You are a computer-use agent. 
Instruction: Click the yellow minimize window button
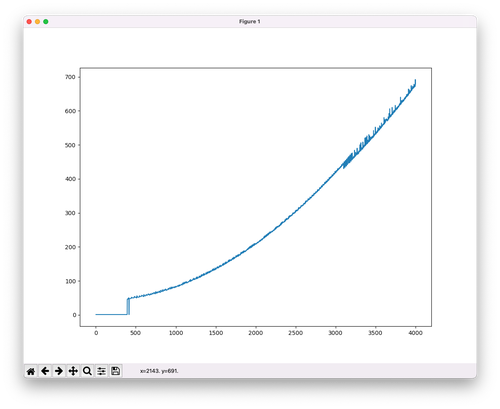click(37, 22)
